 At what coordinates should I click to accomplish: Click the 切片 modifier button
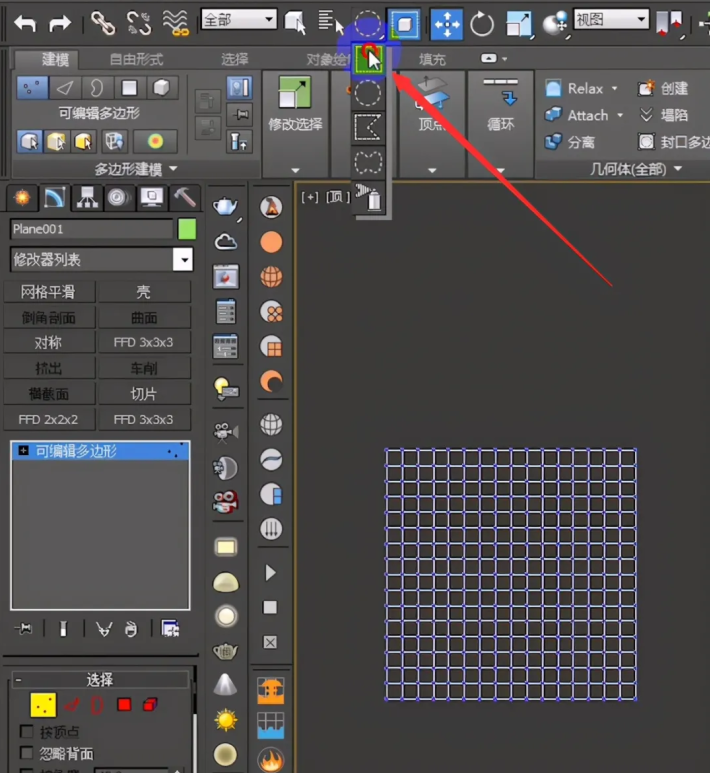tap(144, 394)
